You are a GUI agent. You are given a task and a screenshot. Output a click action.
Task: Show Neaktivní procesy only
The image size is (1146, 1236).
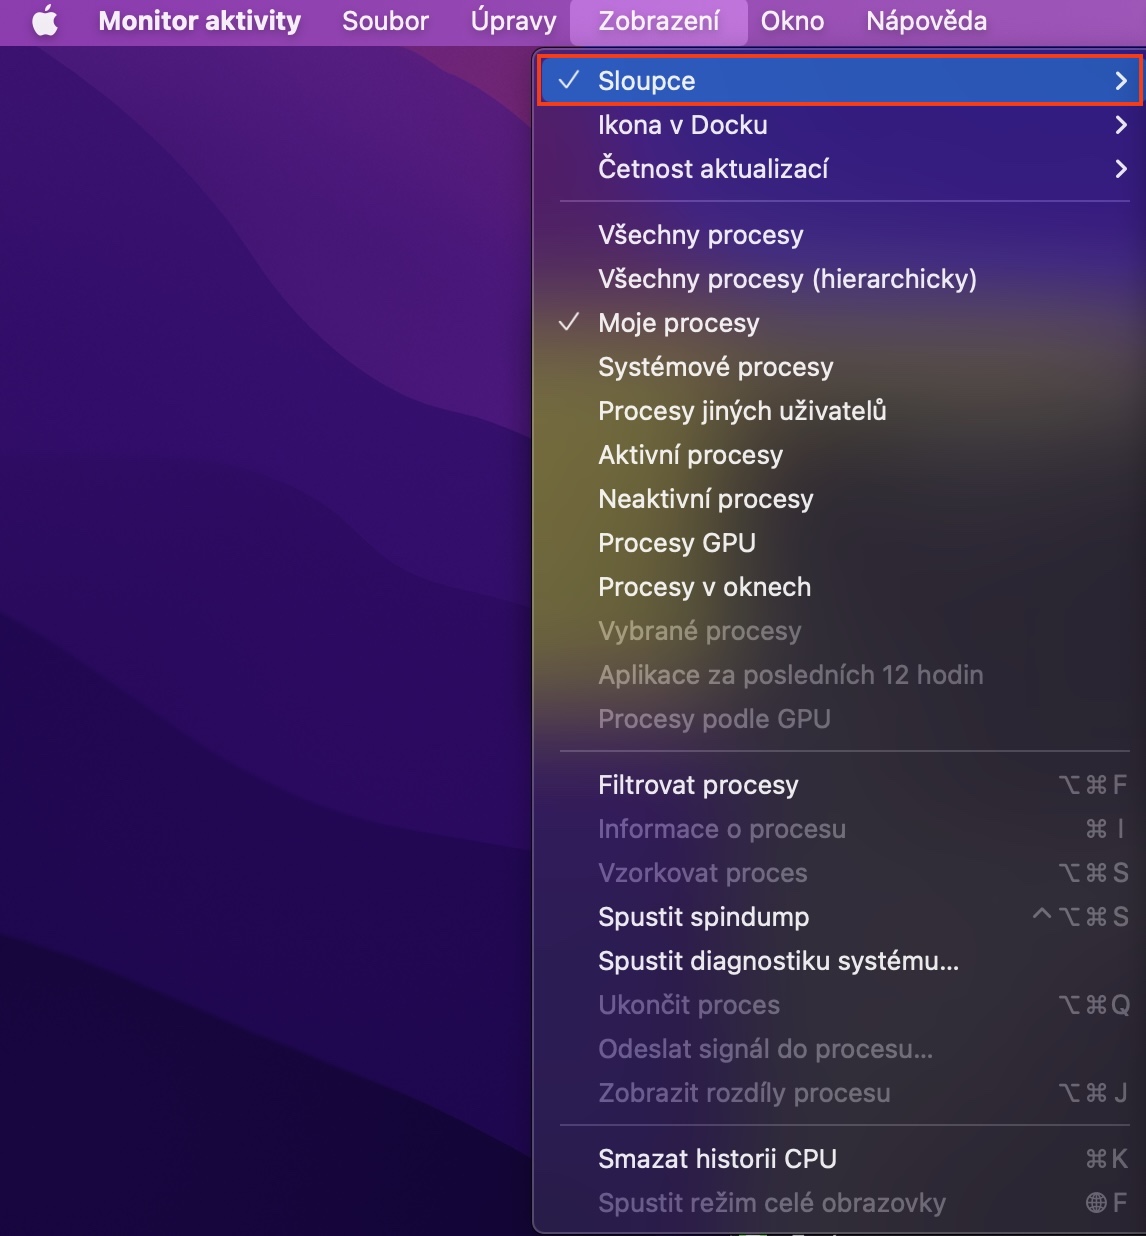tap(840, 499)
